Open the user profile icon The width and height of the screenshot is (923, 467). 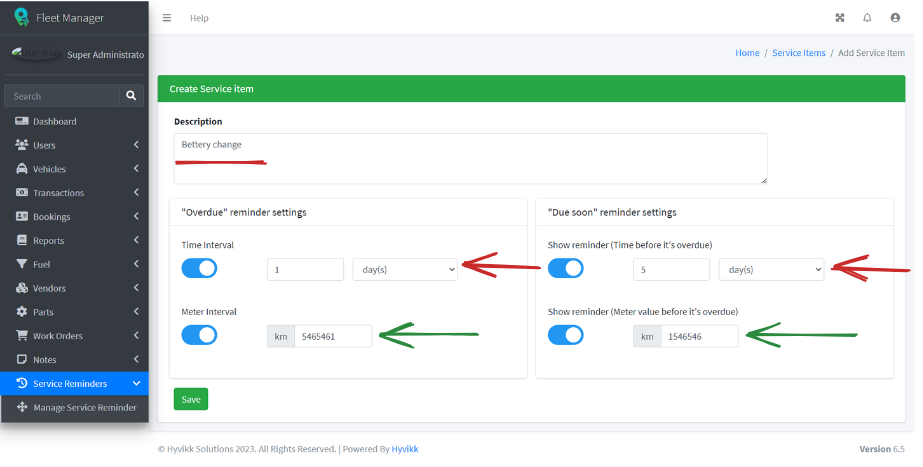click(895, 18)
